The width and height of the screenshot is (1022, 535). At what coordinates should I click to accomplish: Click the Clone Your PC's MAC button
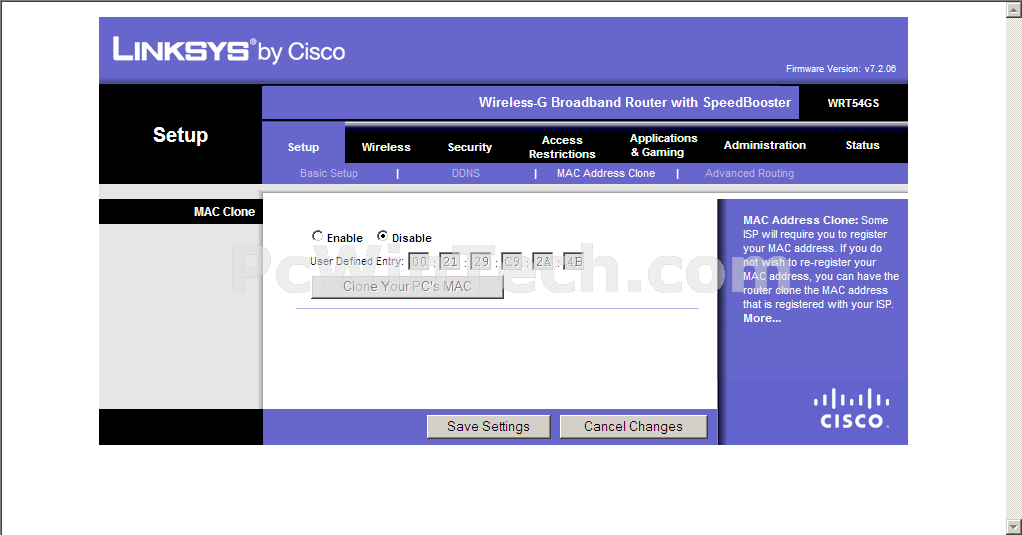pos(407,287)
